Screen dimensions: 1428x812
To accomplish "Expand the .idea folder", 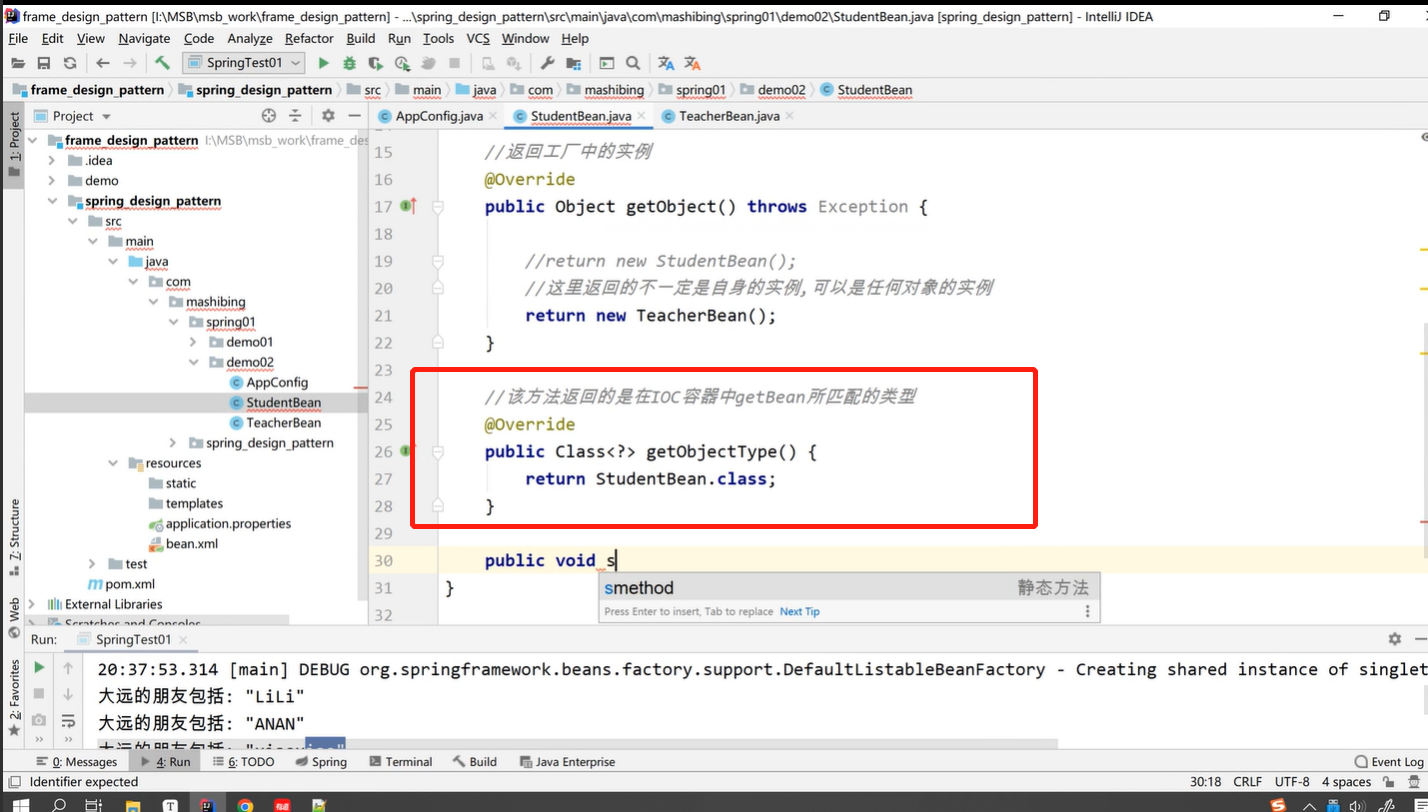I will [x=51, y=160].
